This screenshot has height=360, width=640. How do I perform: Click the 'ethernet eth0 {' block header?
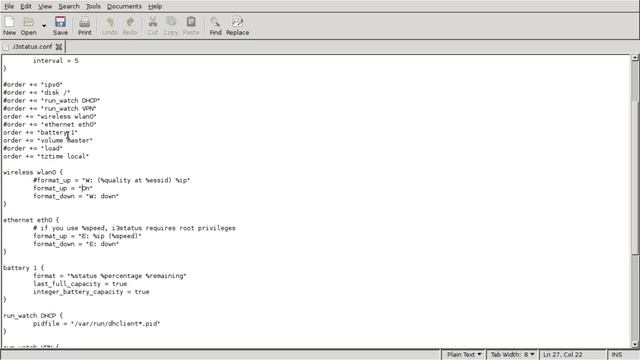(31, 220)
